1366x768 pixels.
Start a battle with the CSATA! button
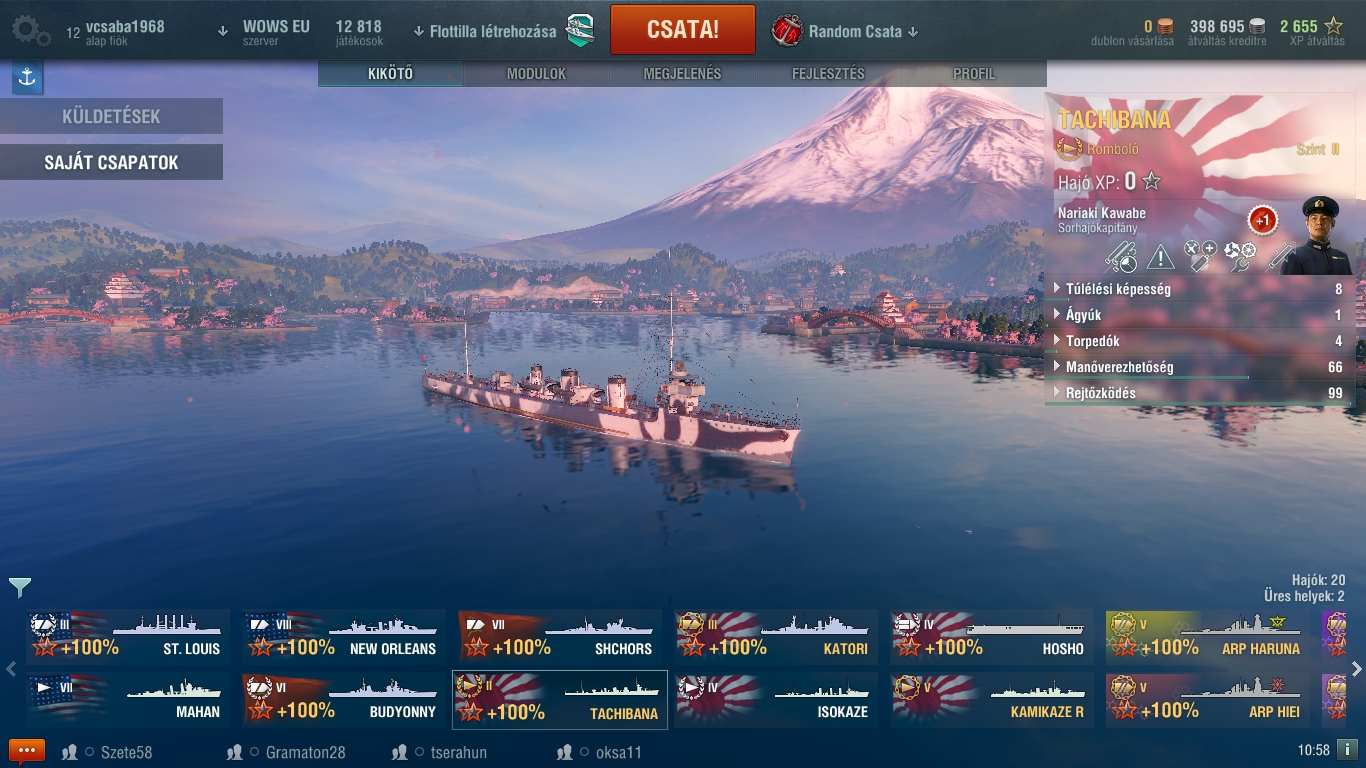(683, 29)
